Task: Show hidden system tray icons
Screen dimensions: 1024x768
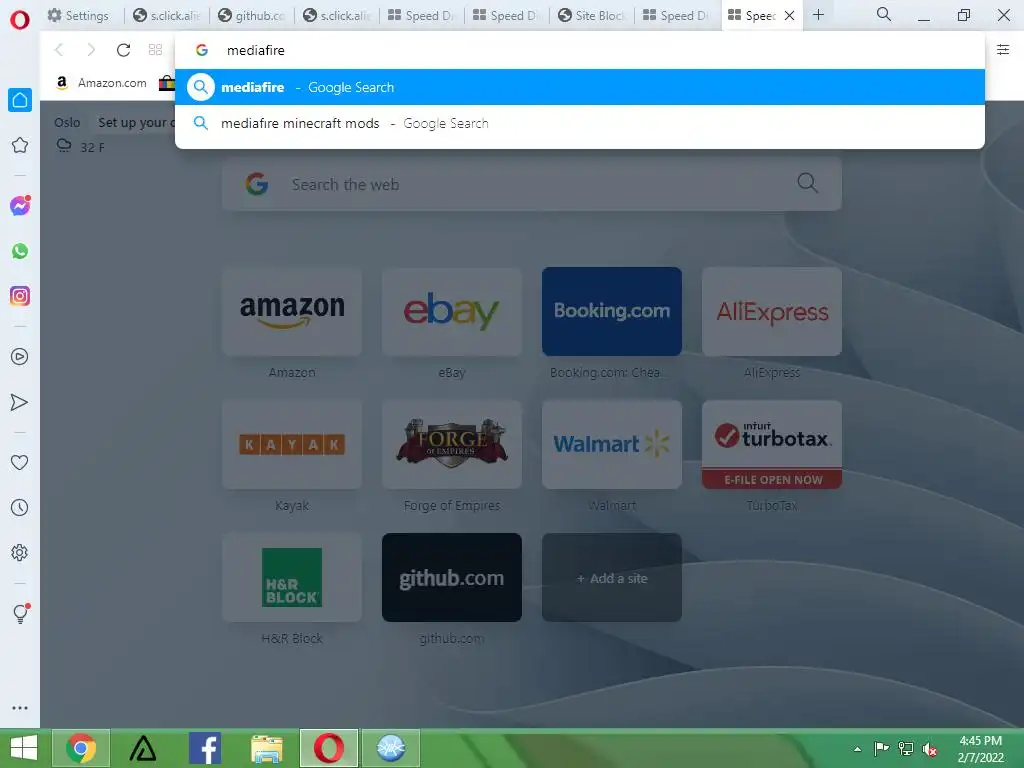Action: pos(857,749)
